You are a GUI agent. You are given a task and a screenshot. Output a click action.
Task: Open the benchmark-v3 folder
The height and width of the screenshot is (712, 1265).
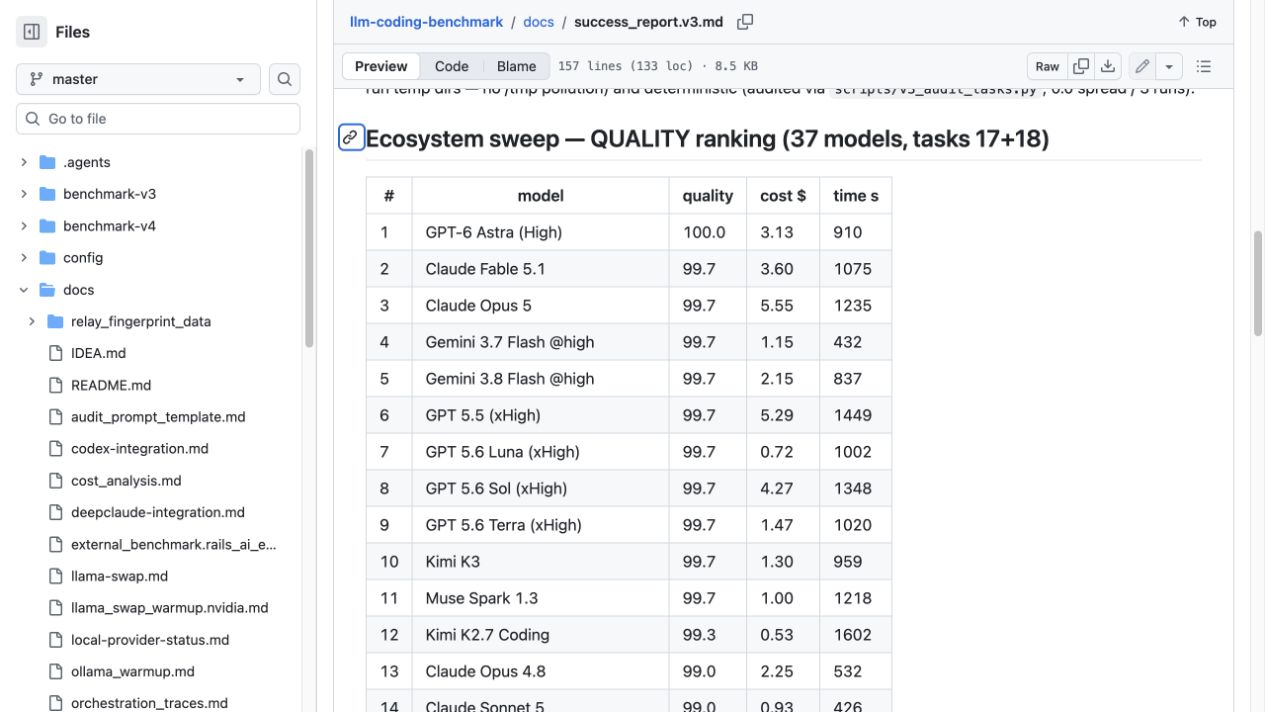click(x=109, y=194)
